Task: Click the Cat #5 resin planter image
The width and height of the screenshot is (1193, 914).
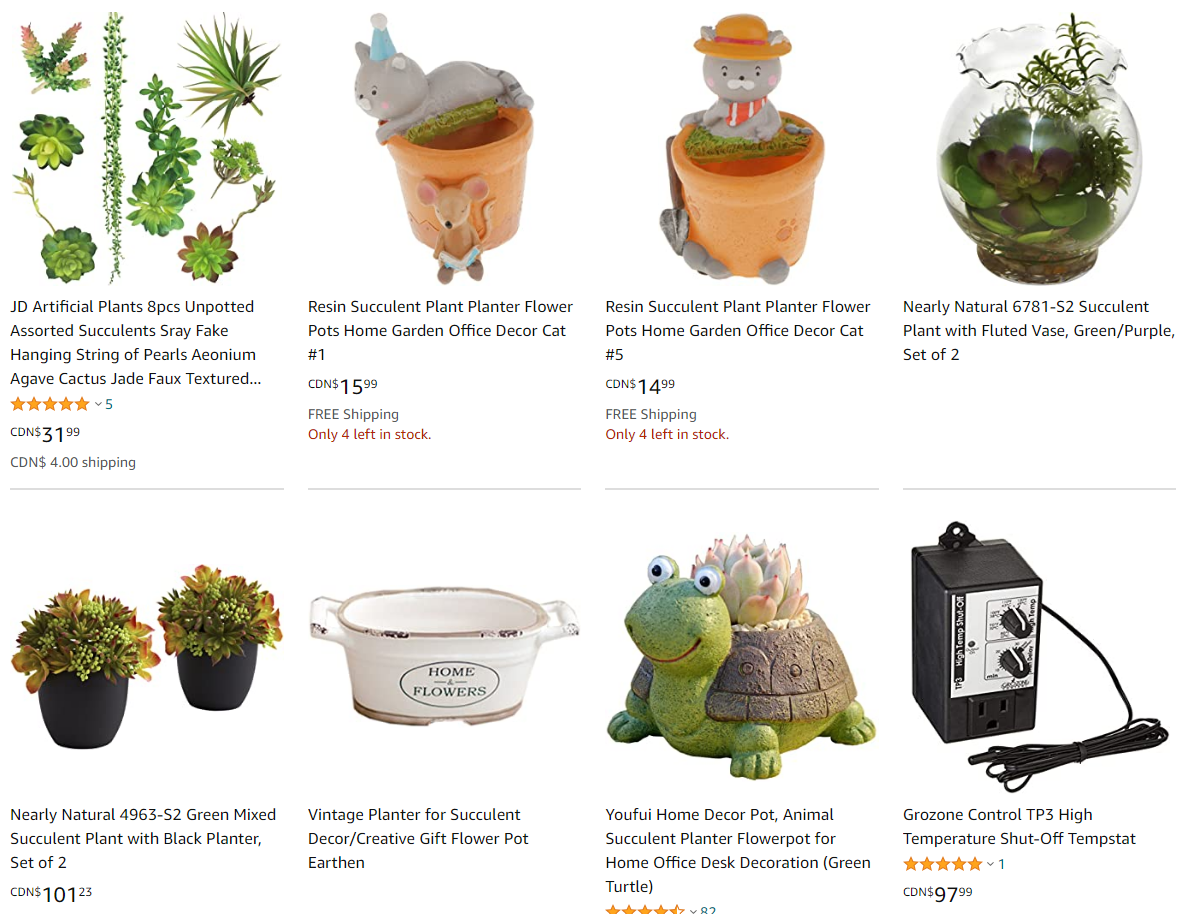Action: point(742,148)
